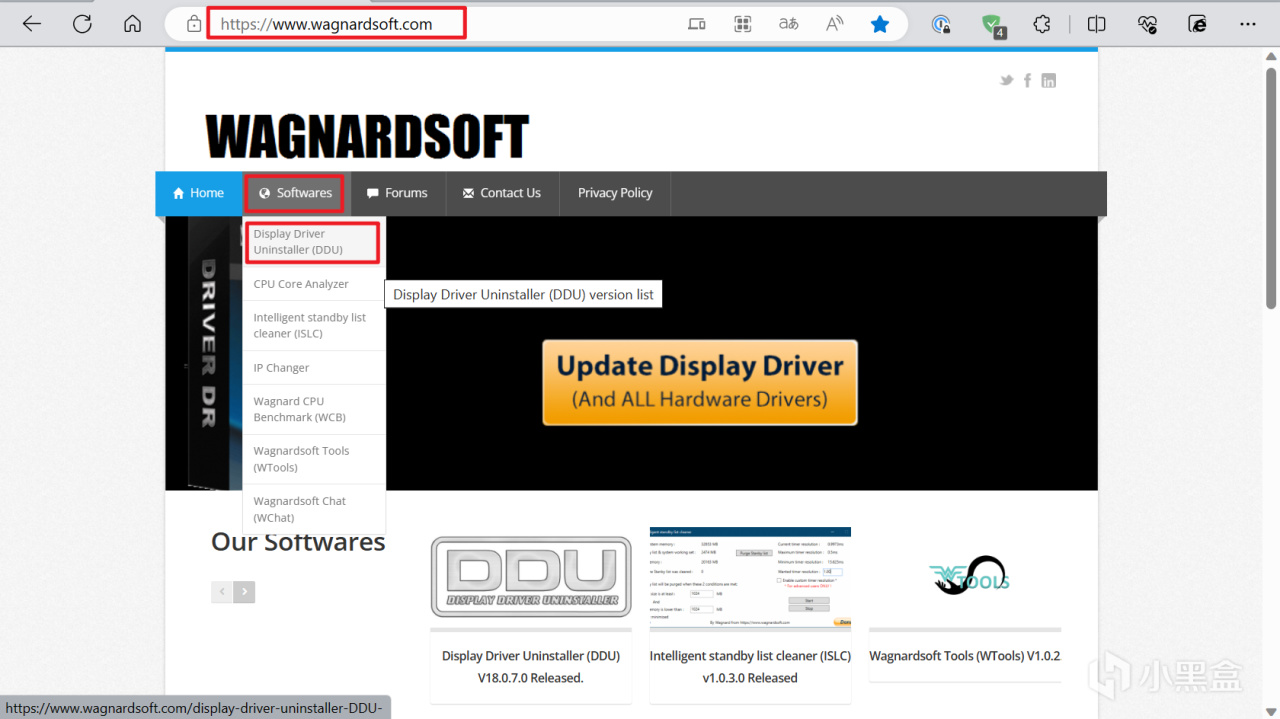Select Wagnardsoft Tools (WTools) menu entry
Screen dimensions: 1280x719
[x=314, y=459]
